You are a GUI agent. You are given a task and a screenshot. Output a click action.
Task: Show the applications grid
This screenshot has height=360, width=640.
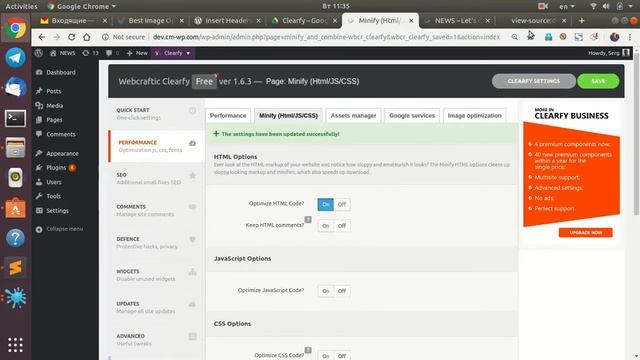16,345
